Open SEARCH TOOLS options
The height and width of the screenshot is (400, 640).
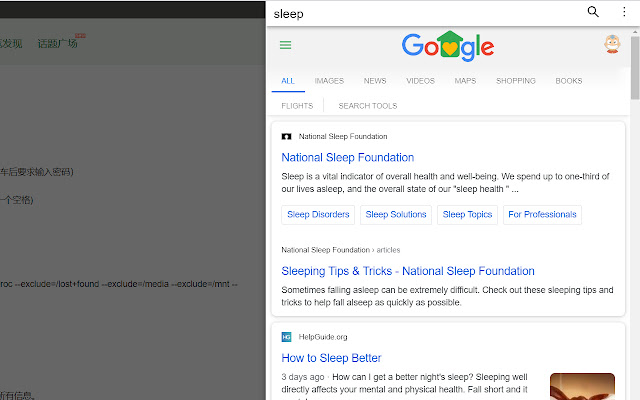click(367, 106)
